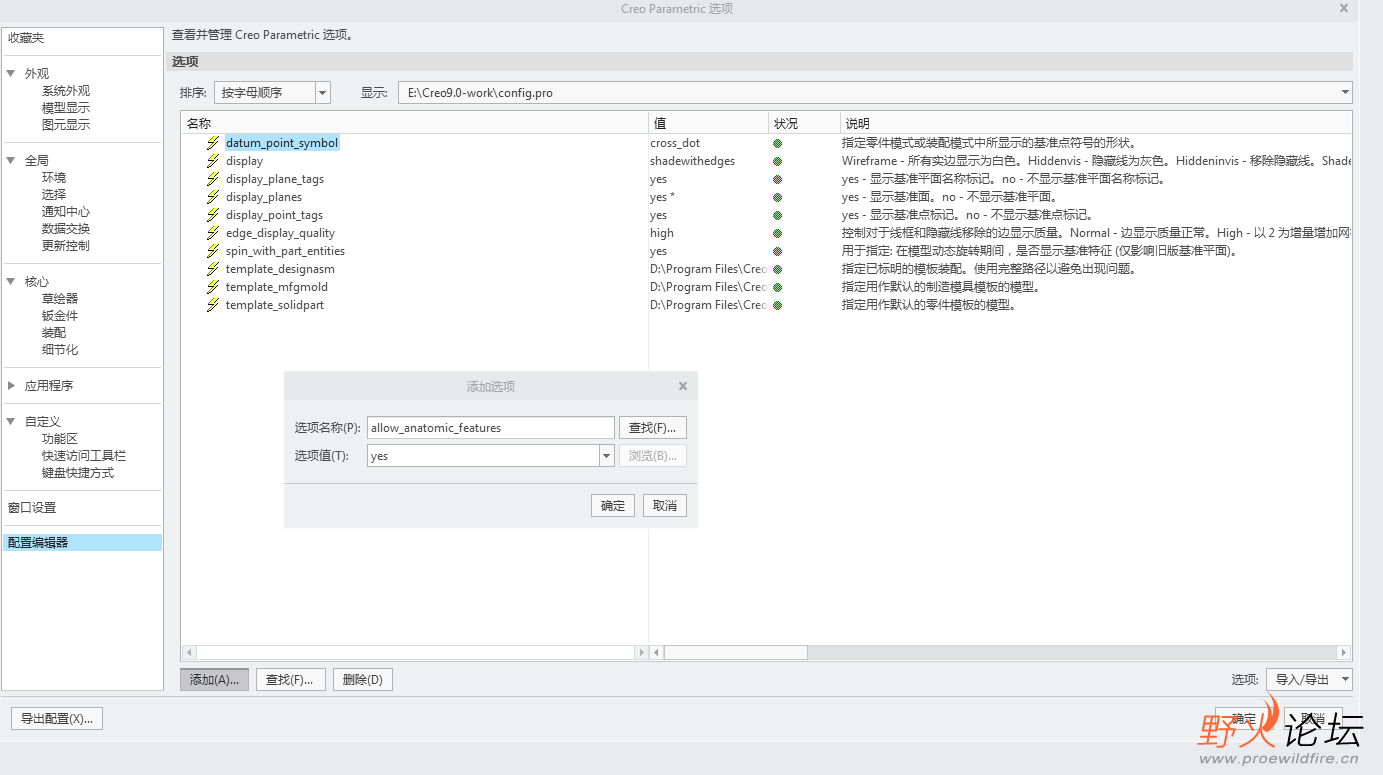This screenshot has width=1383, height=775.
Task: Click 添加(A)... button below the list
Action: tap(214, 680)
